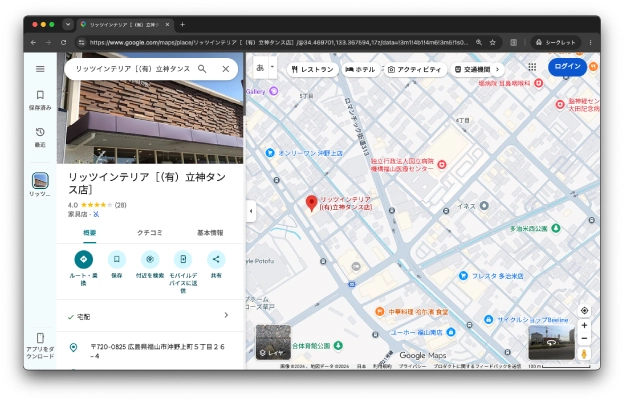Send to mobile device (モバイルデバイスに送信) icon
Viewport: 624px width, 401px height.
click(x=183, y=259)
